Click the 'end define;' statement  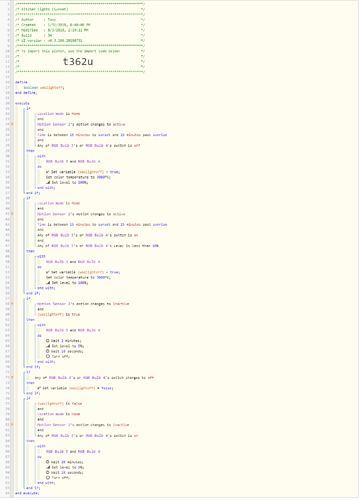pos(26,93)
